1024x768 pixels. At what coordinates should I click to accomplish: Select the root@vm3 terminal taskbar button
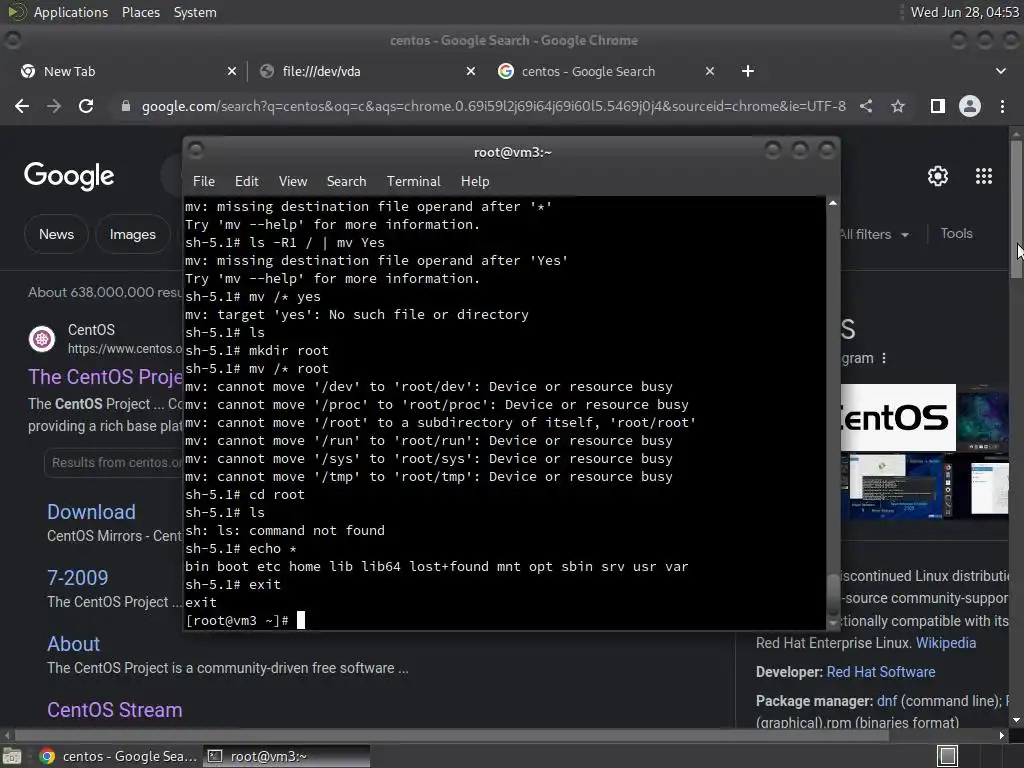coord(287,756)
